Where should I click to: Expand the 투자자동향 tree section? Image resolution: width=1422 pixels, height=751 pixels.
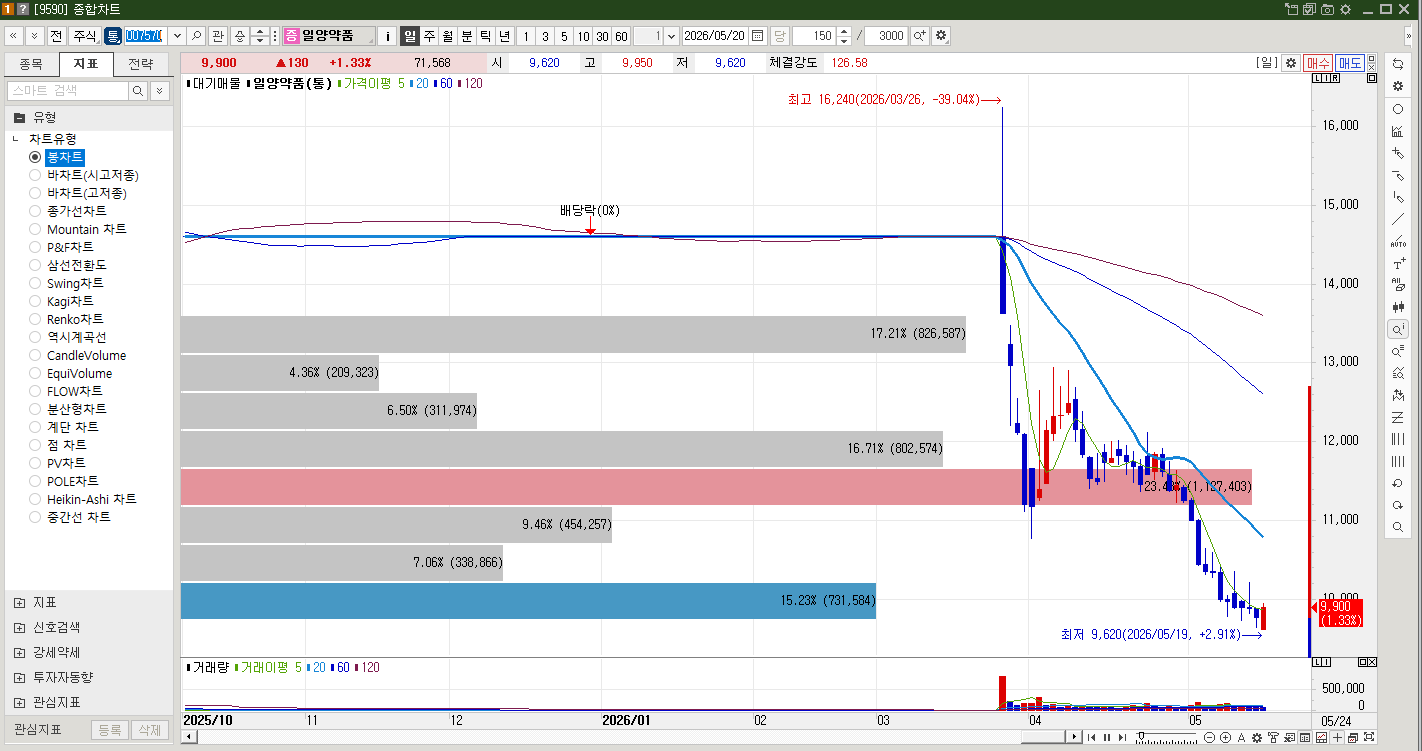tap(19, 677)
